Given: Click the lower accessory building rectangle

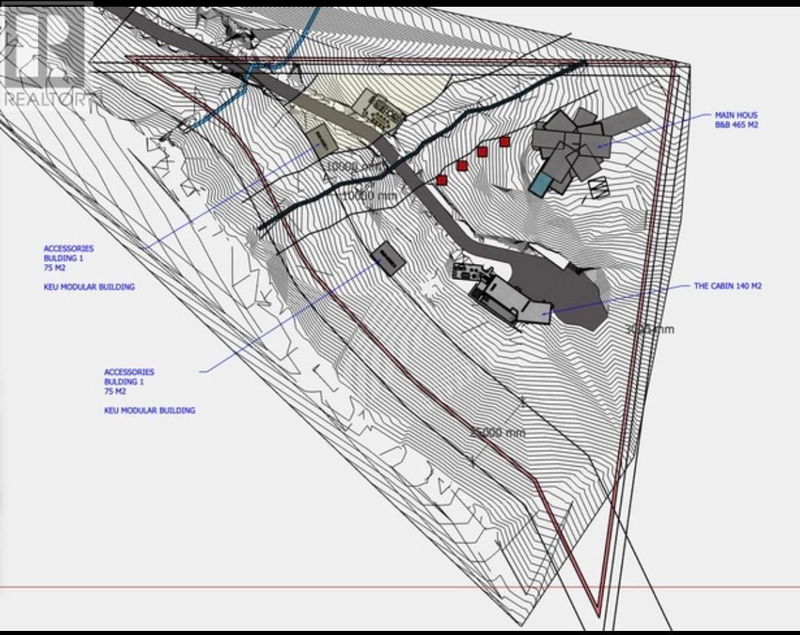Looking at the screenshot, I should click(x=388, y=259).
